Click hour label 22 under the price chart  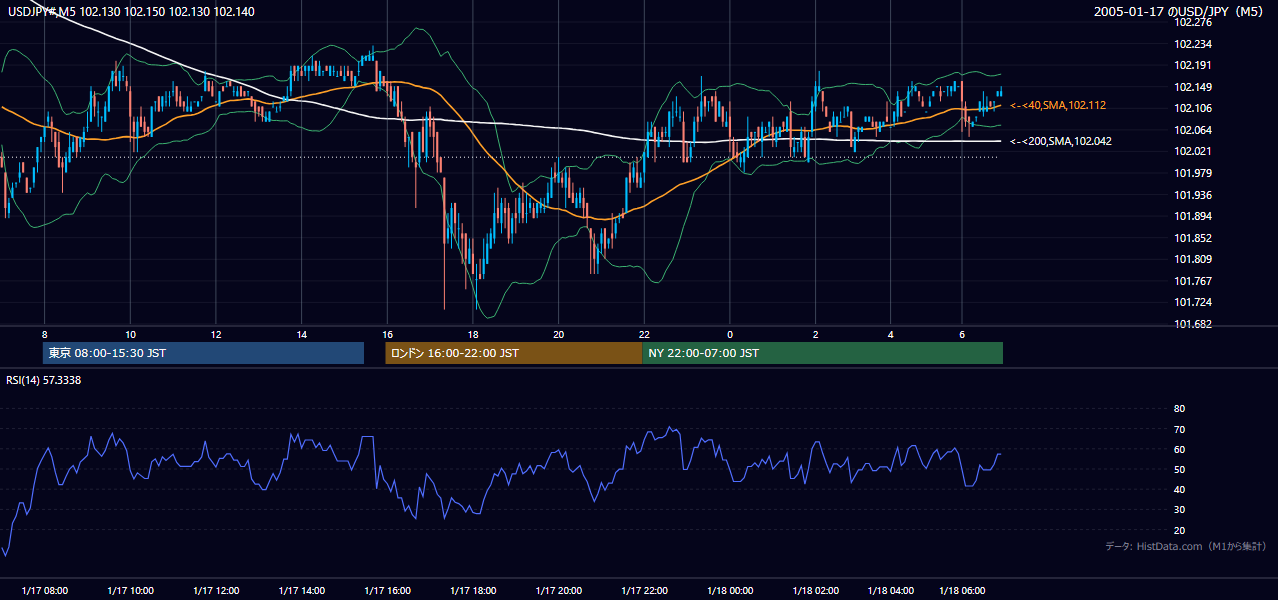(645, 334)
